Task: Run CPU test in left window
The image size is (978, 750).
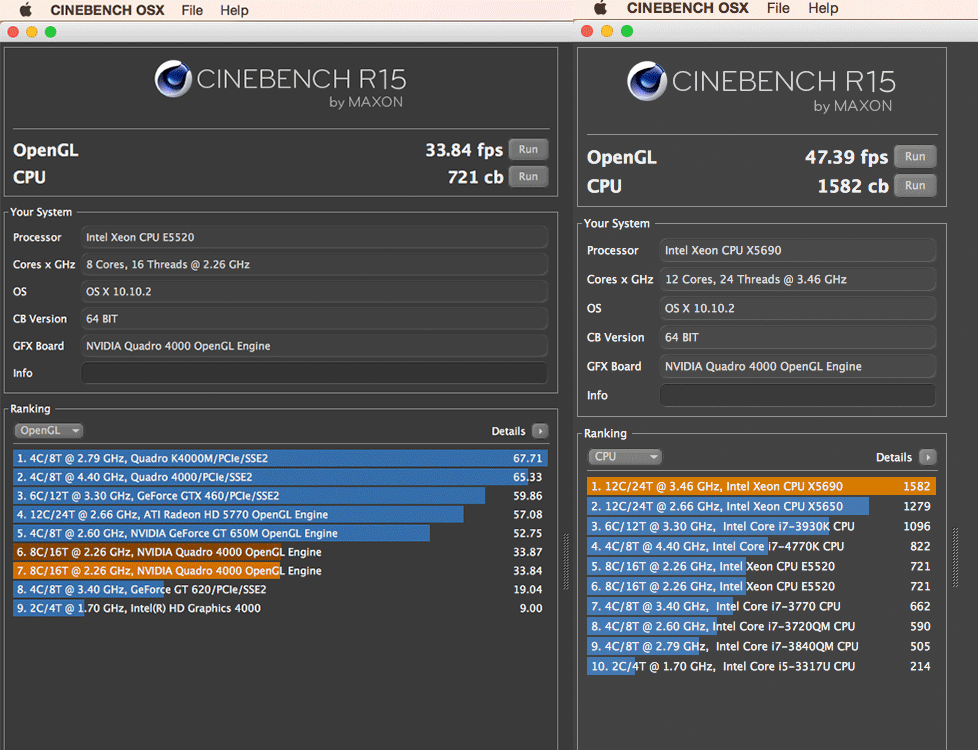Action: 528,177
